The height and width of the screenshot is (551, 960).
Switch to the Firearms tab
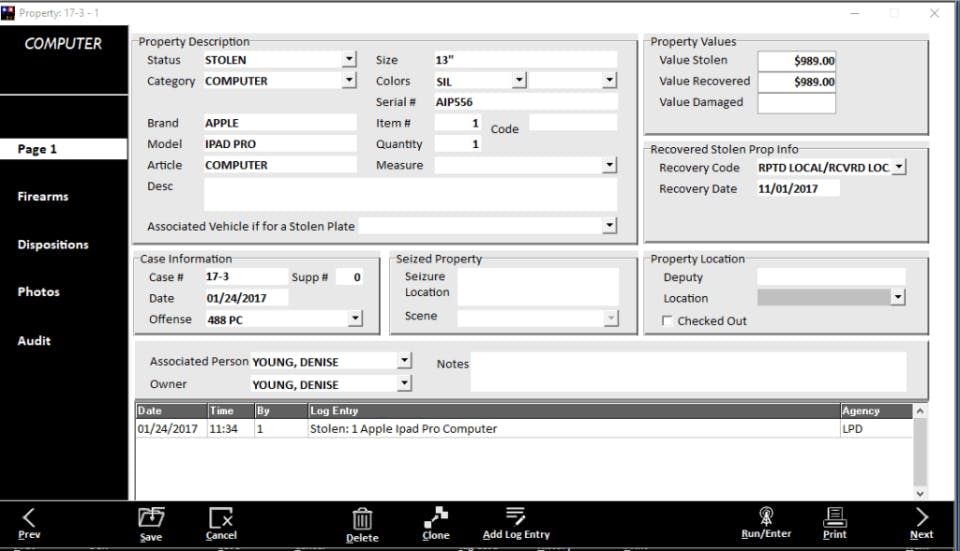pyautogui.click(x=43, y=197)
